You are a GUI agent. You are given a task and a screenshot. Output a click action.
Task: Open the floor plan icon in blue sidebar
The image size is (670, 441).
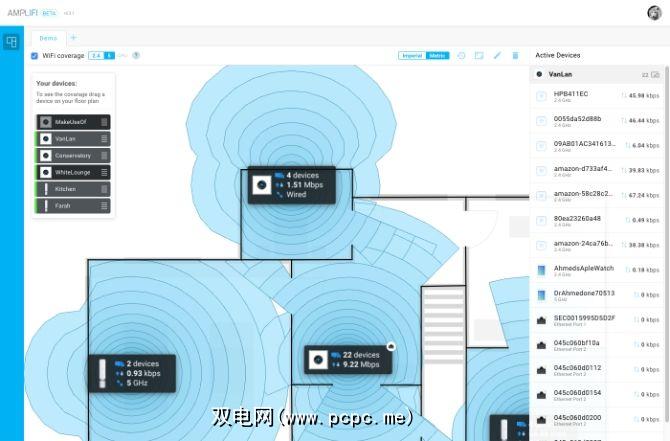(x=11, y=41)
